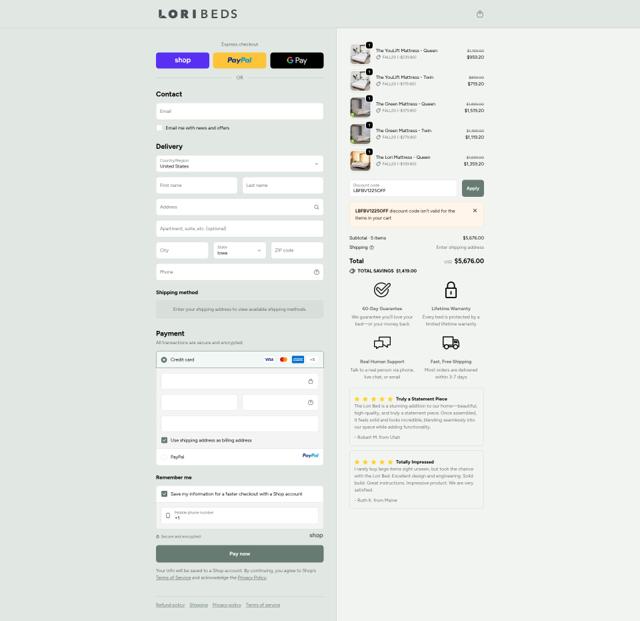The width and height of the screenshot is (640, 621).
Task: Click Apartment, suite, etc. optional field
Action: (240, 229)
